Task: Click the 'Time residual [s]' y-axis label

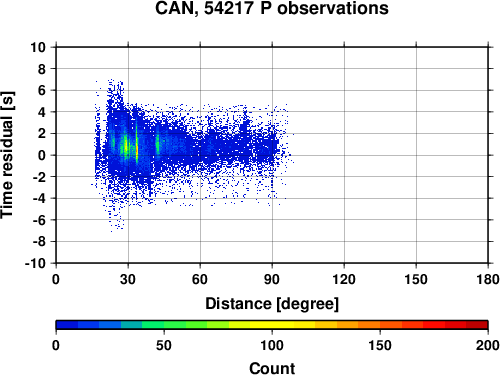Action: click(8, 155)
